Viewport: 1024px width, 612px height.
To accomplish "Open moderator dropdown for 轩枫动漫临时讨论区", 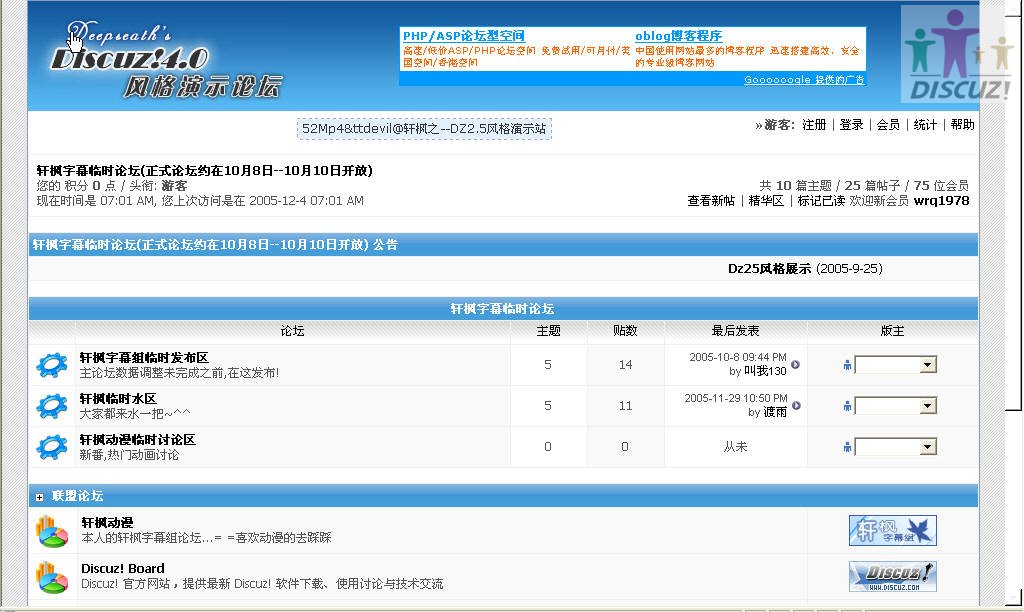I will coord(895,447).
